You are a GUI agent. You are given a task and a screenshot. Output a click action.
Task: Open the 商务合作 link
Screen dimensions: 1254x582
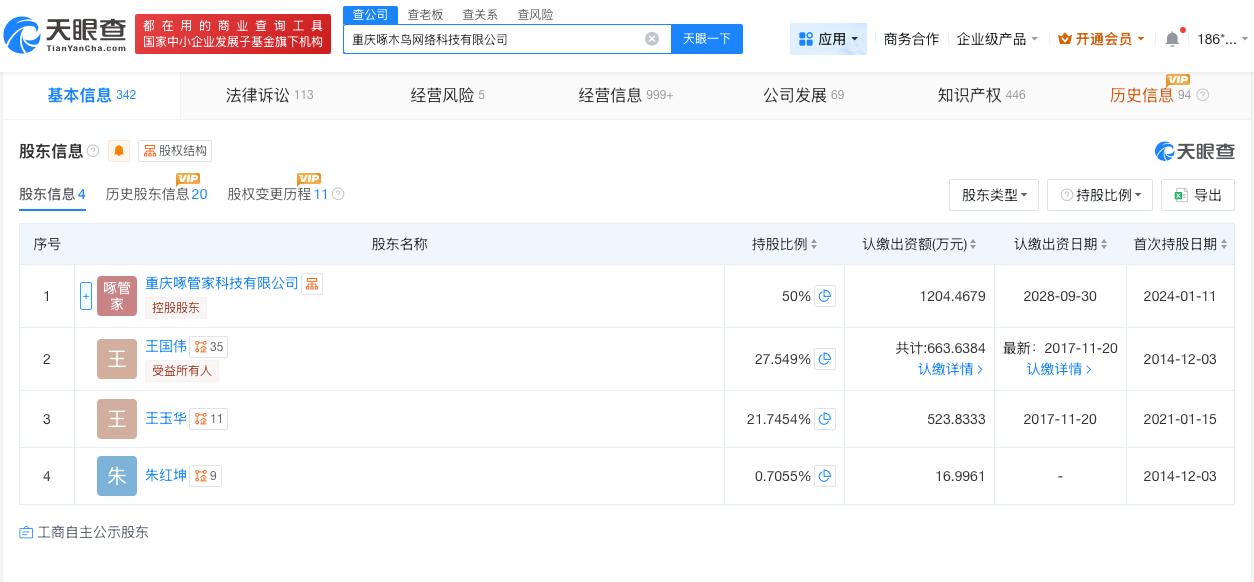click(911, 39)
